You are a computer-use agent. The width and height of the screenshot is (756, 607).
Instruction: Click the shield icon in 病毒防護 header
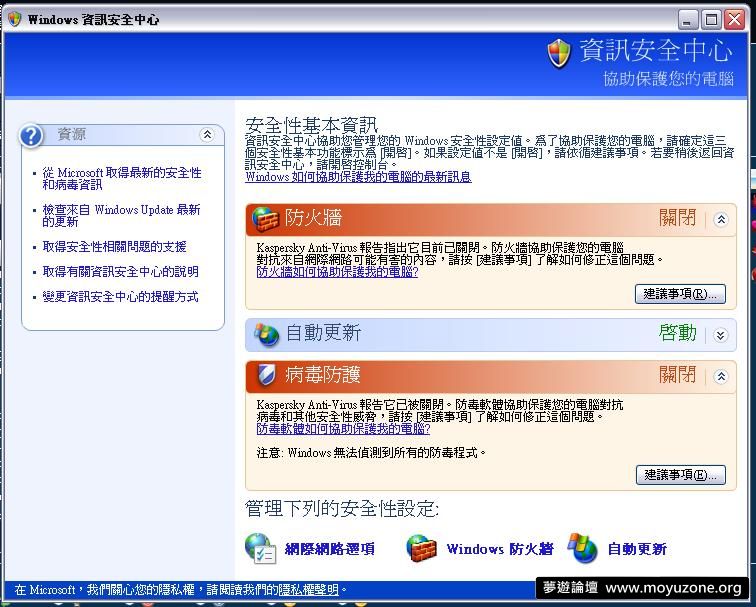266,375
